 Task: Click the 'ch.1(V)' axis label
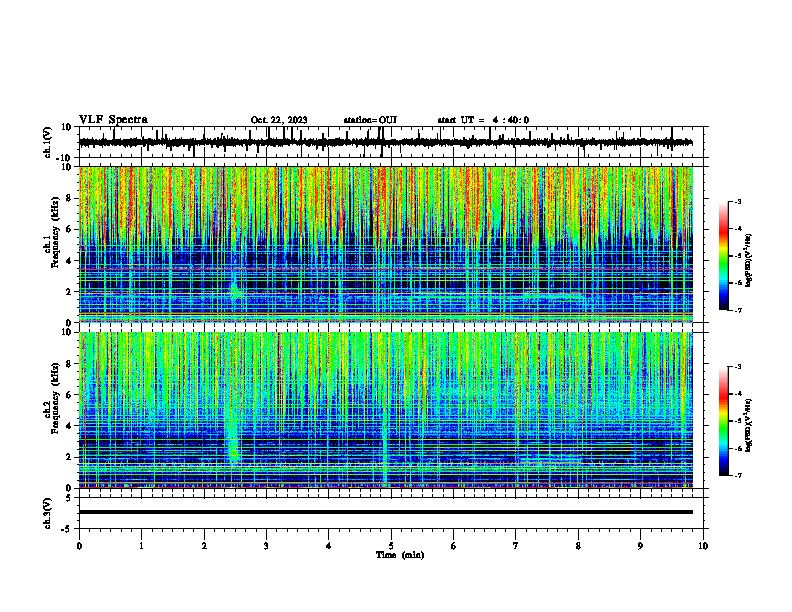pos(48,142)
